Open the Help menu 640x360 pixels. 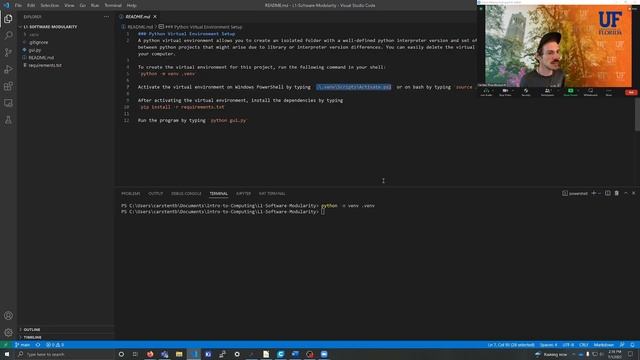tap(131, 5)
